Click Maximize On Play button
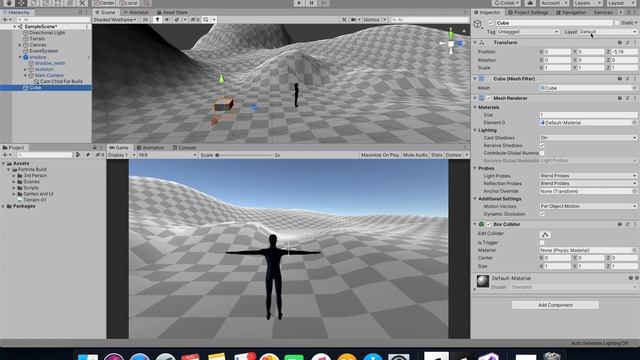 pos(380,155)
